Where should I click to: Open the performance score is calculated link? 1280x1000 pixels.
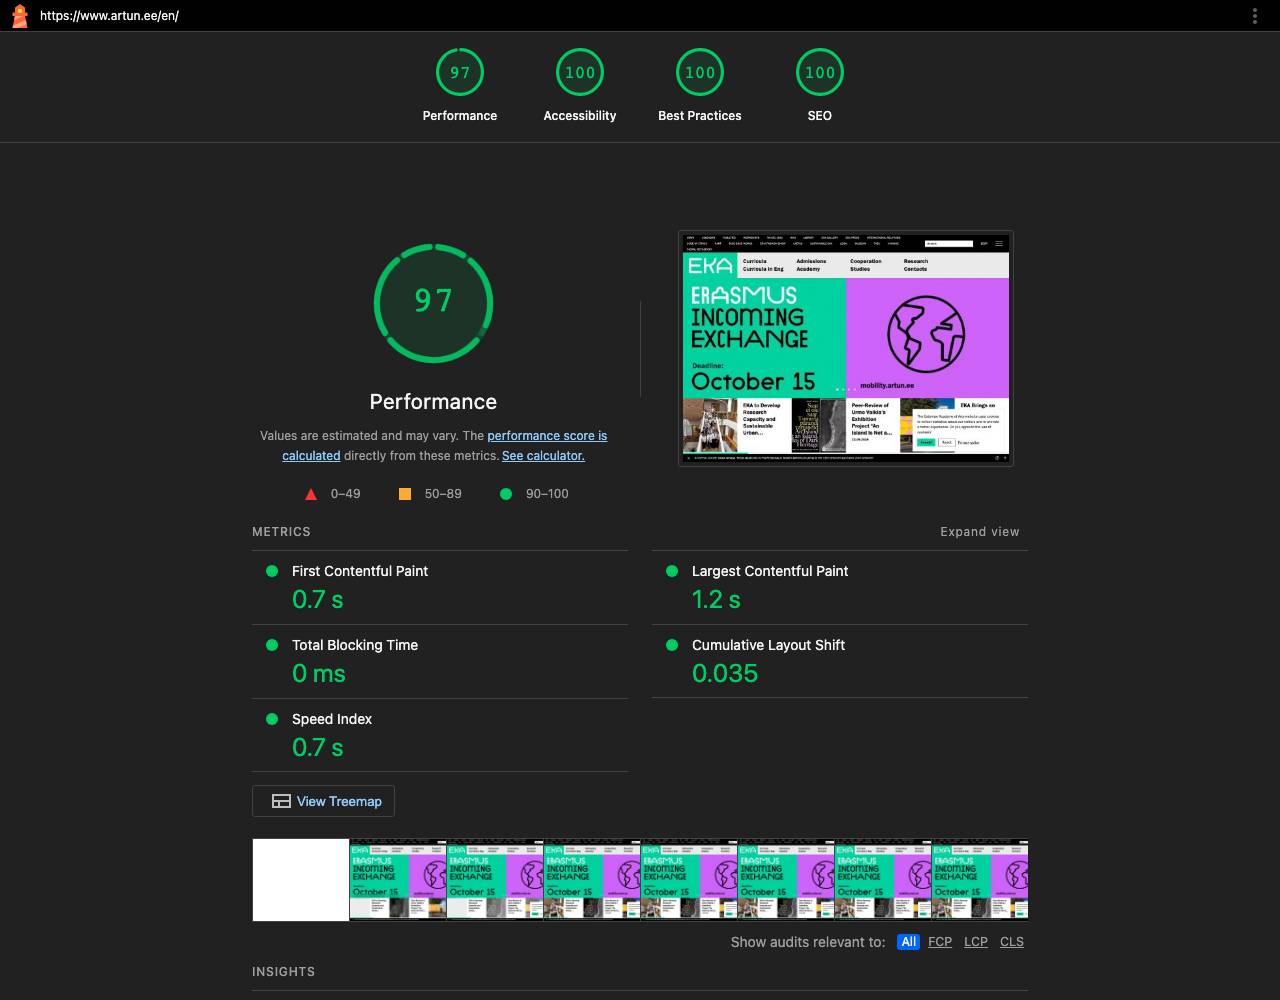445,445
